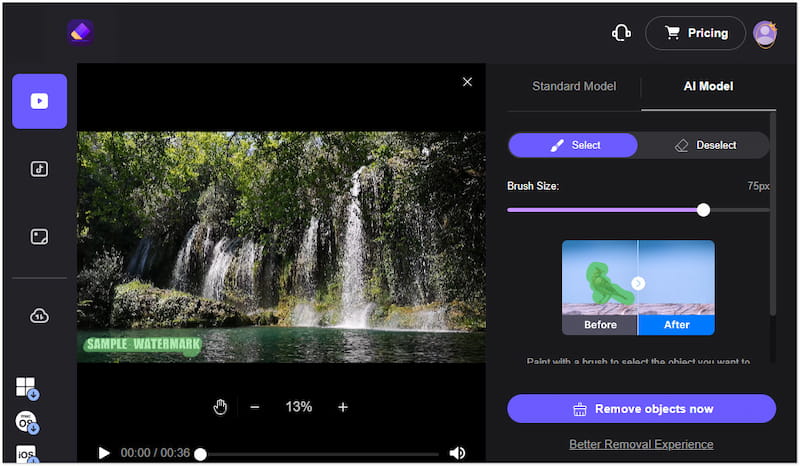Image resolution: width=800 pixels, height=466 pixels.
Task: Click the Before/After comparison arrow
Action: pos(638,283)
